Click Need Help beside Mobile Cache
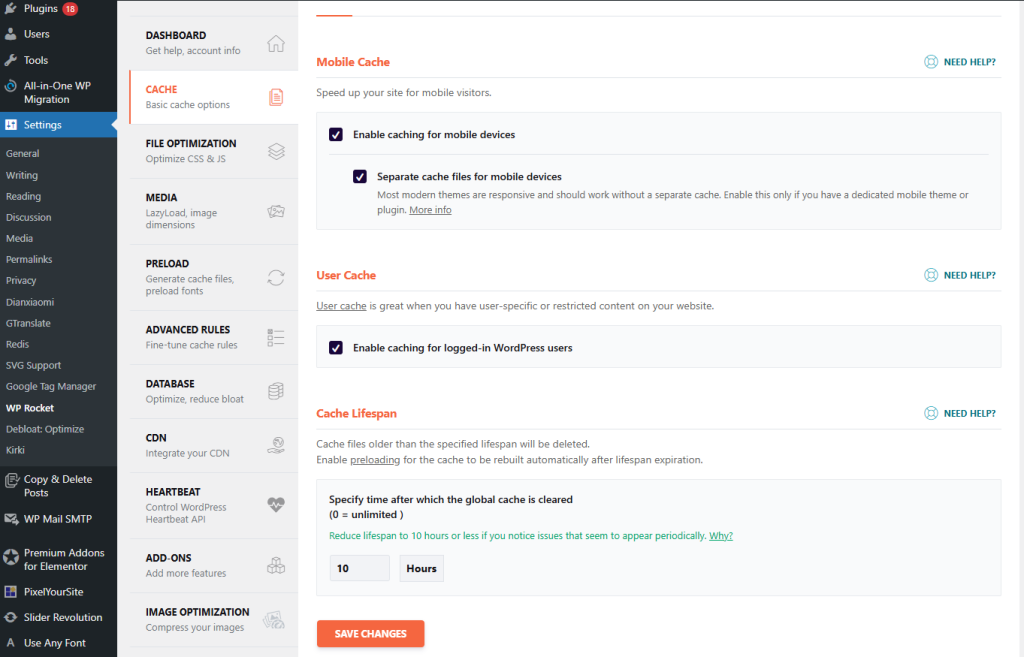The width and height of the screenshot is (1024, 657). pyautogui.click(x=960, y=62)
